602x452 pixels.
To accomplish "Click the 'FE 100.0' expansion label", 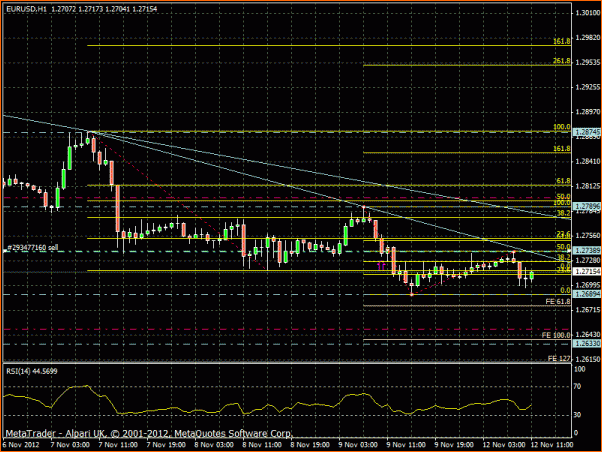I will [x=556, y=335].
